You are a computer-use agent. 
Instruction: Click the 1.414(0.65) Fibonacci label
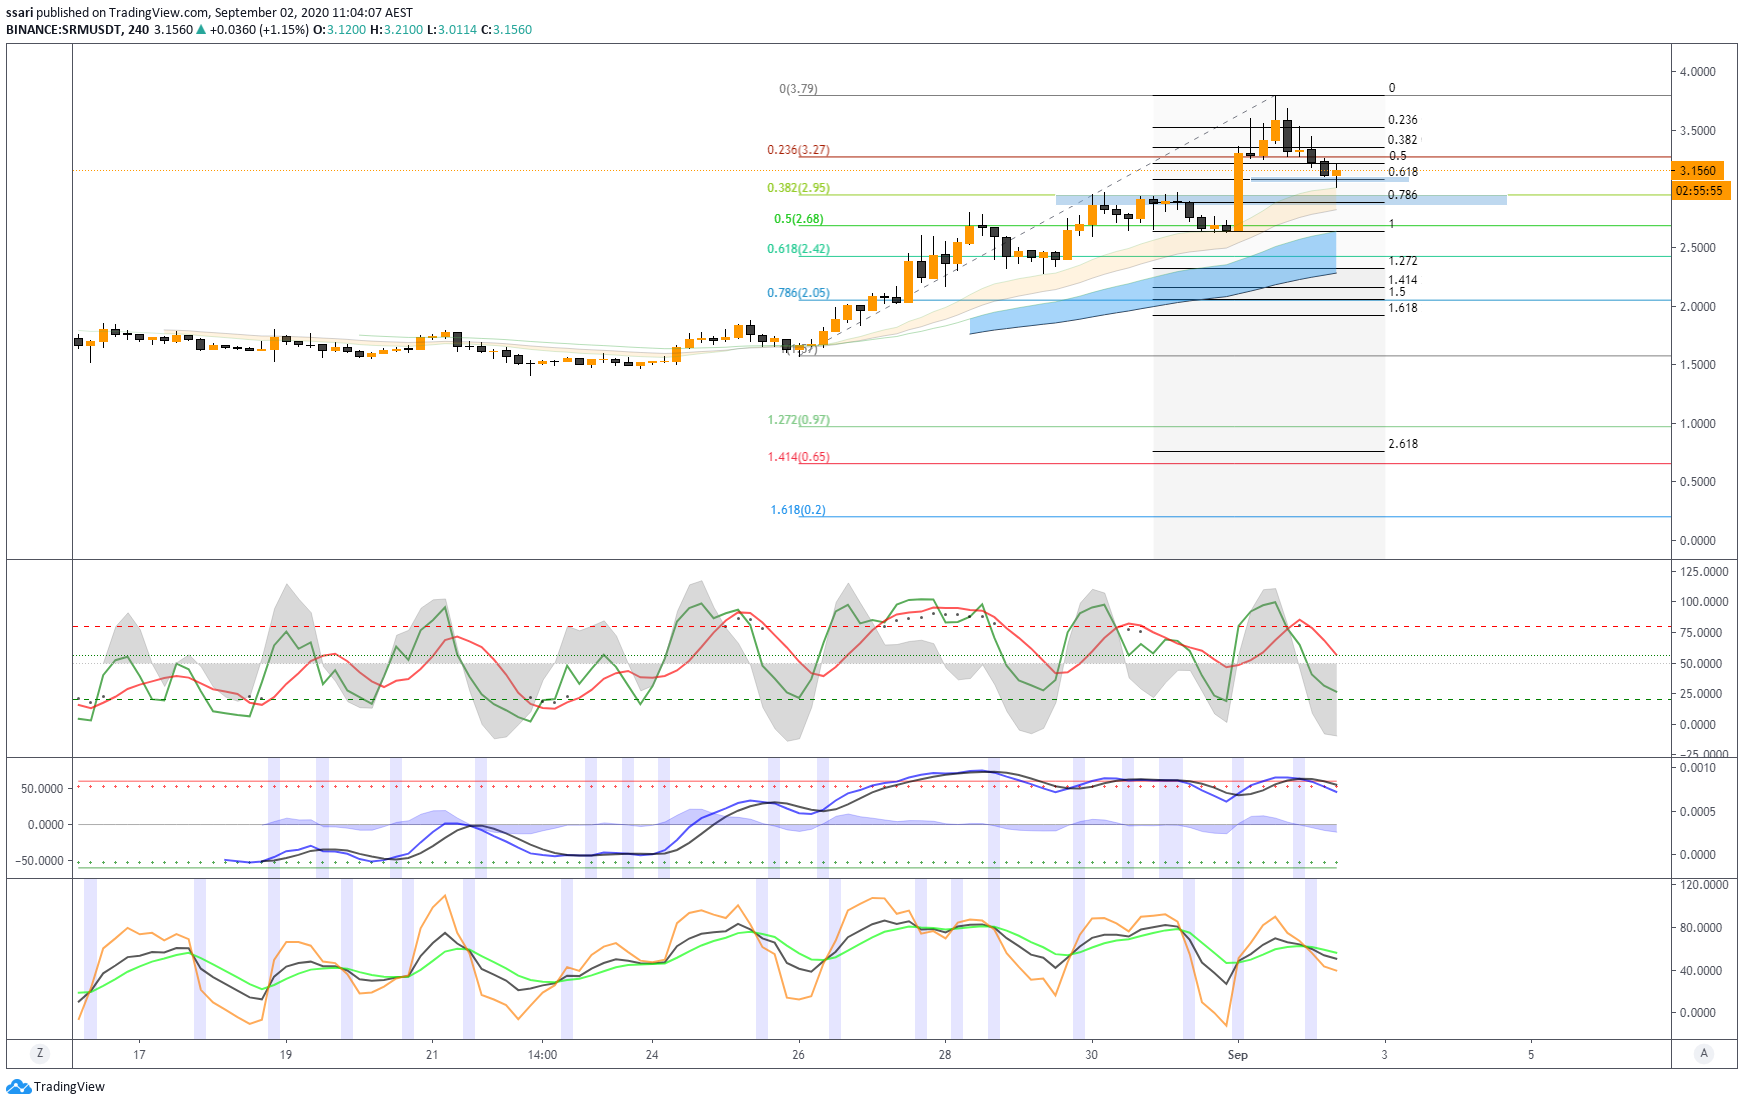coord(798,457)
